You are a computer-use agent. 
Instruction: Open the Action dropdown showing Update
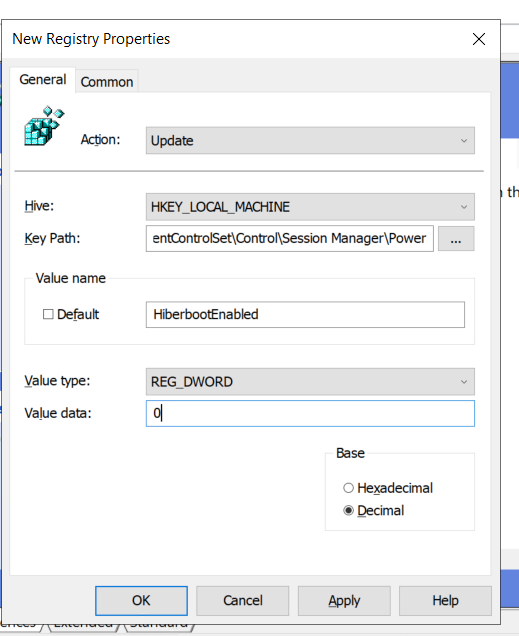[310, 141]
